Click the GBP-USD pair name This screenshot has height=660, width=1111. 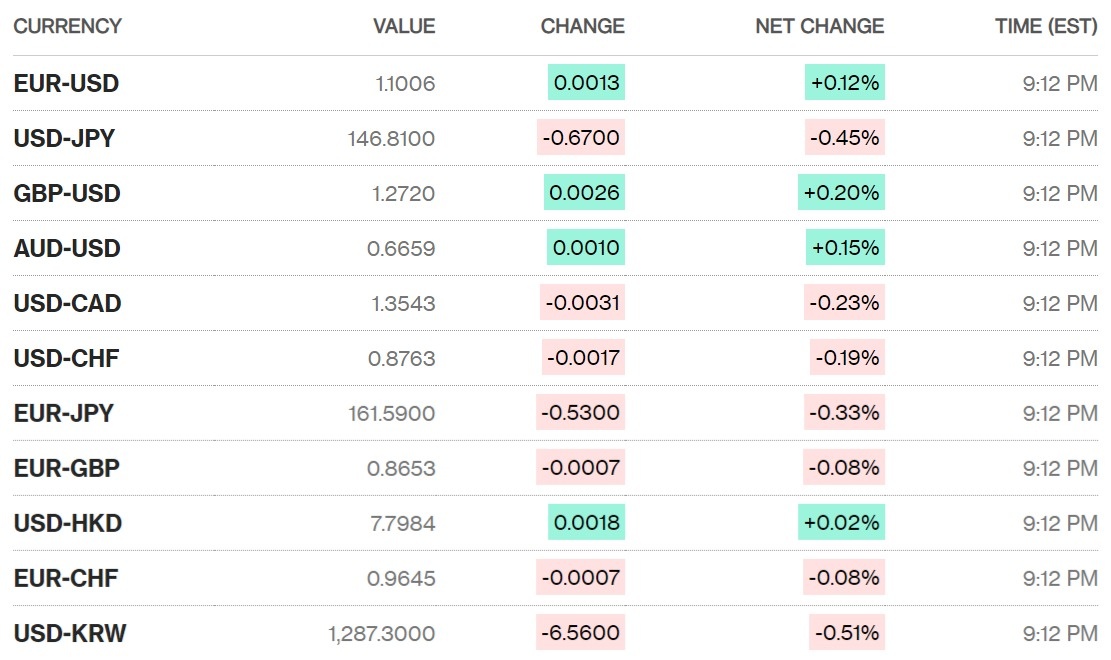point(67,193)
